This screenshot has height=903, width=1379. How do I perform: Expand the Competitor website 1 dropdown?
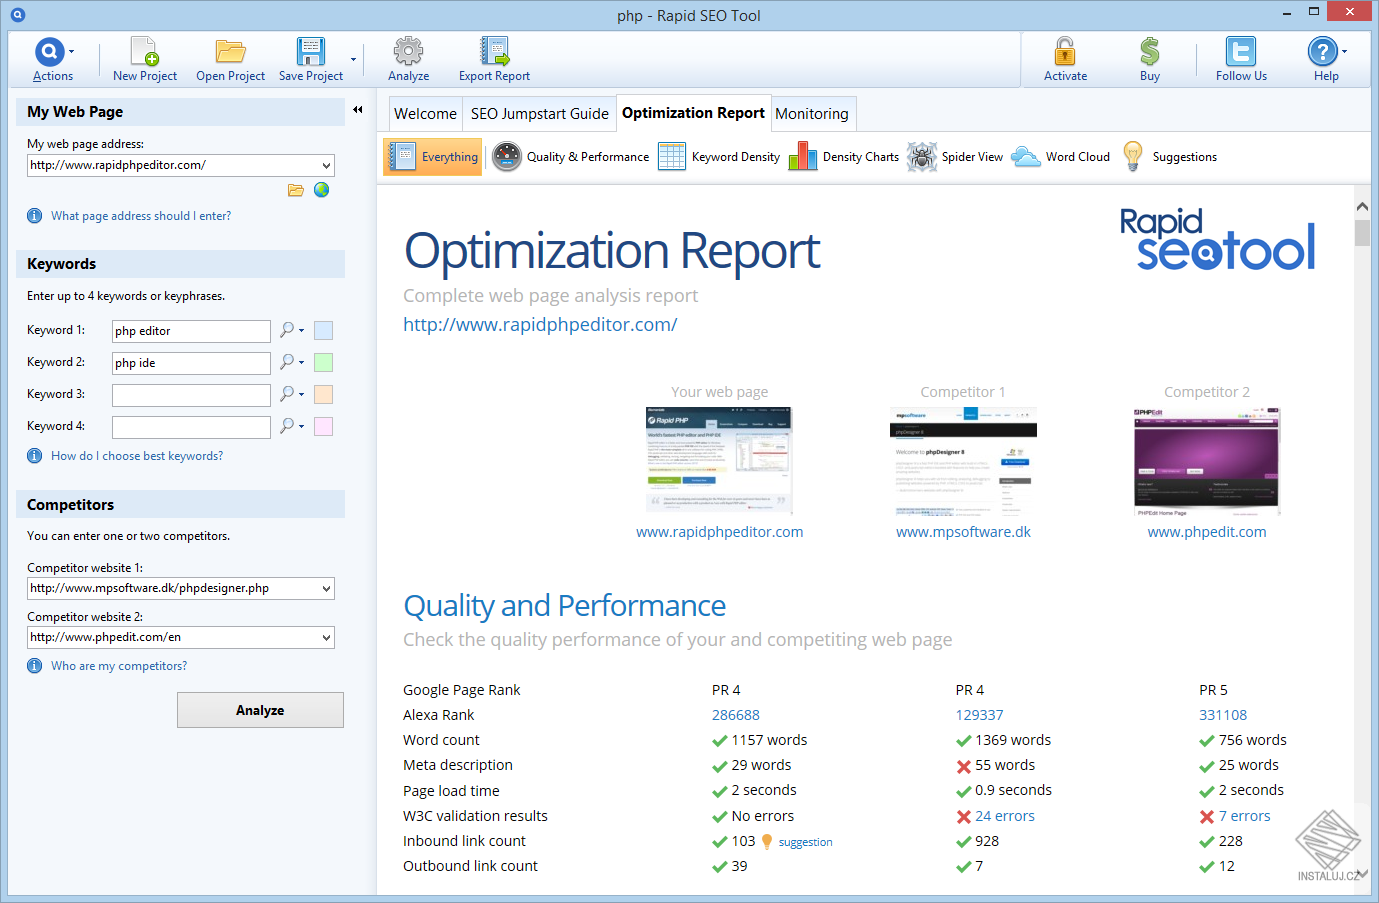[326, 588]
